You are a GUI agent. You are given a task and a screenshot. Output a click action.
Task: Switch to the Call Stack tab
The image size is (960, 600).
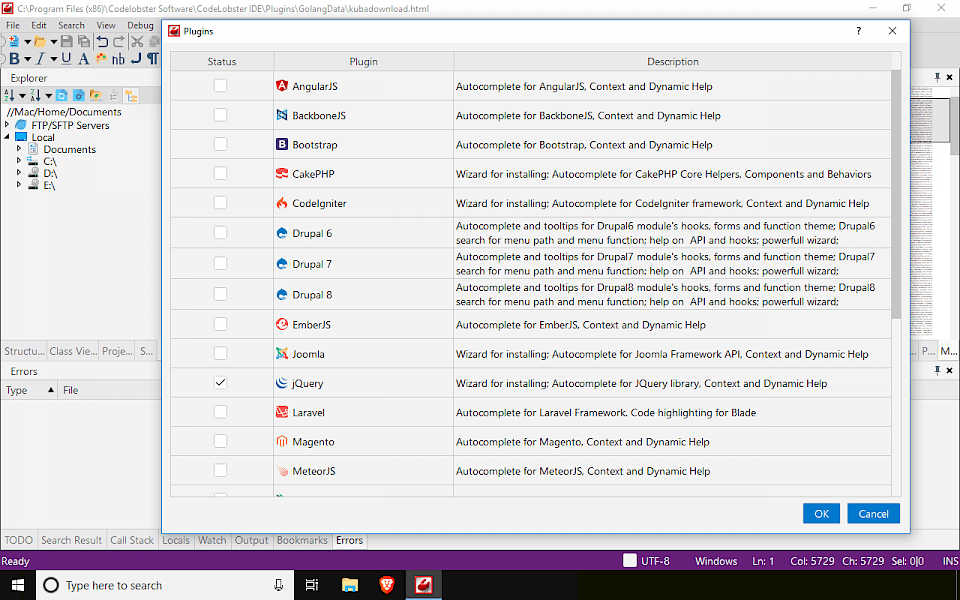tap(132, 540)
